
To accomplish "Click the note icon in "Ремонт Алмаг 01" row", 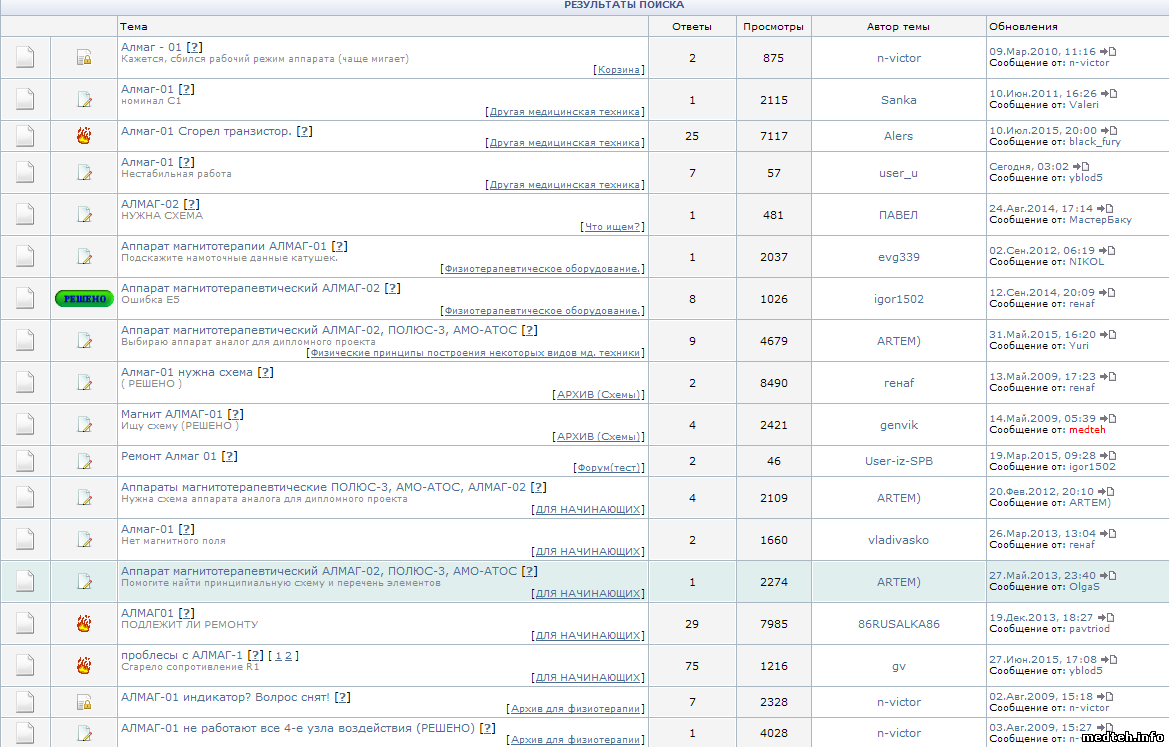I will pyautogui.click(x=84, y=461).
